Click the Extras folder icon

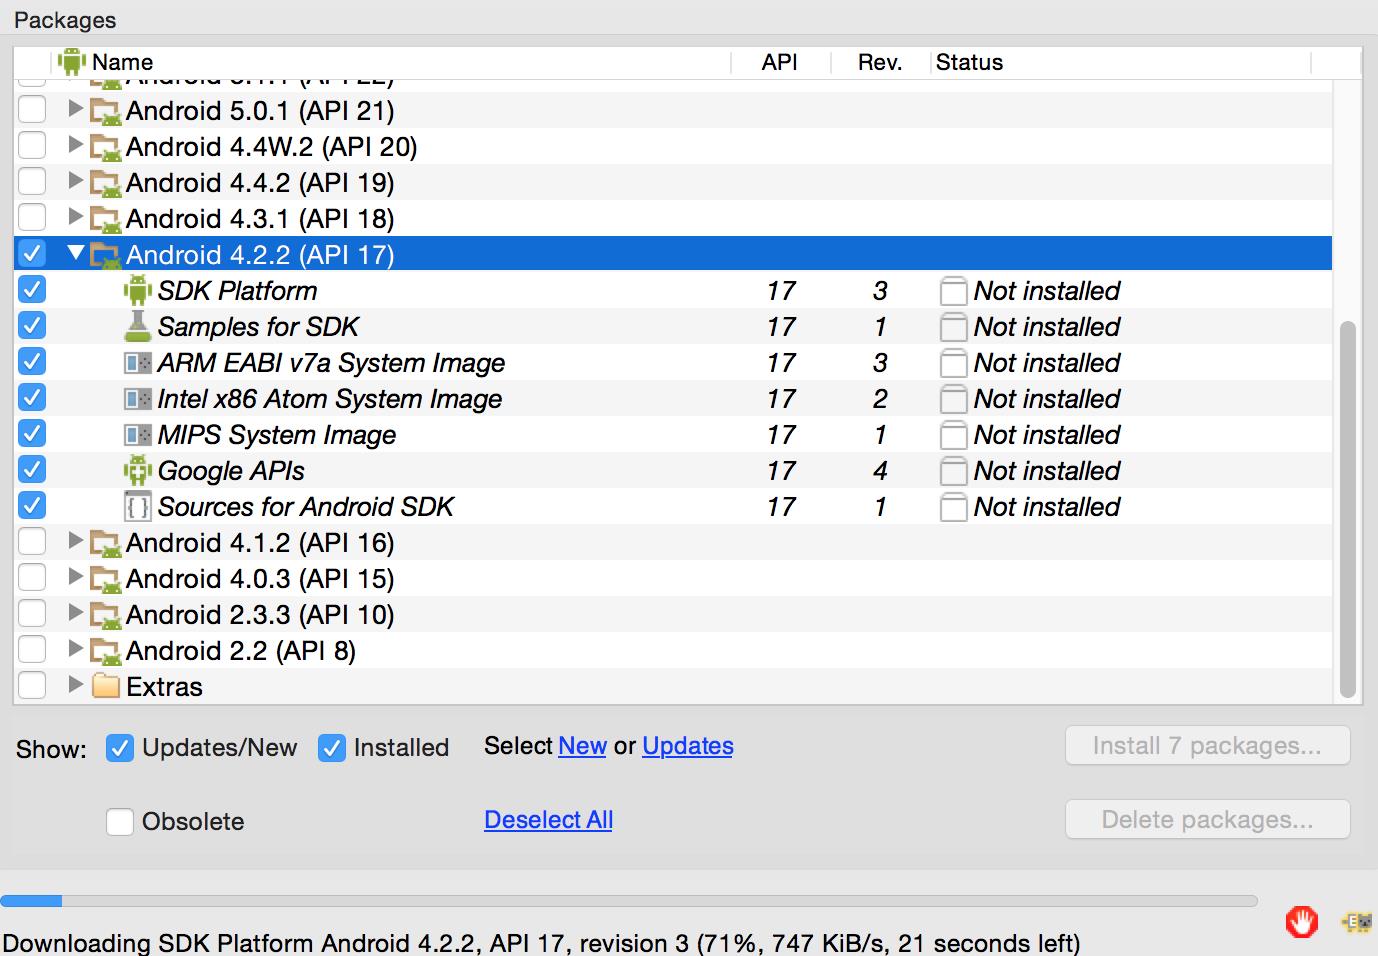[x=105, y=686]
